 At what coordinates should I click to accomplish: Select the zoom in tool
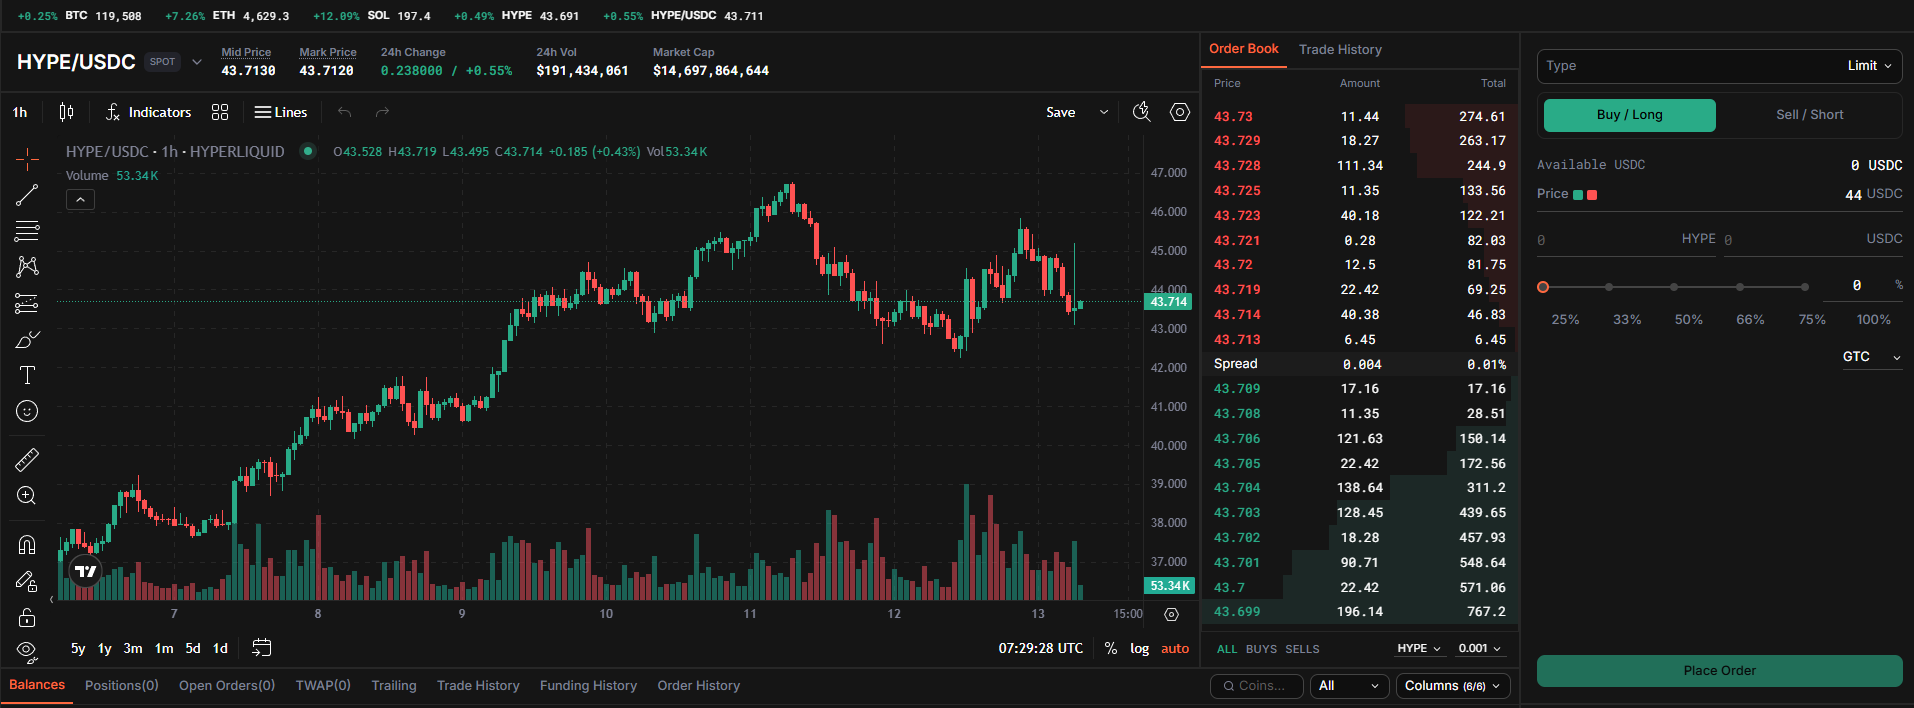tap(27, 496)
